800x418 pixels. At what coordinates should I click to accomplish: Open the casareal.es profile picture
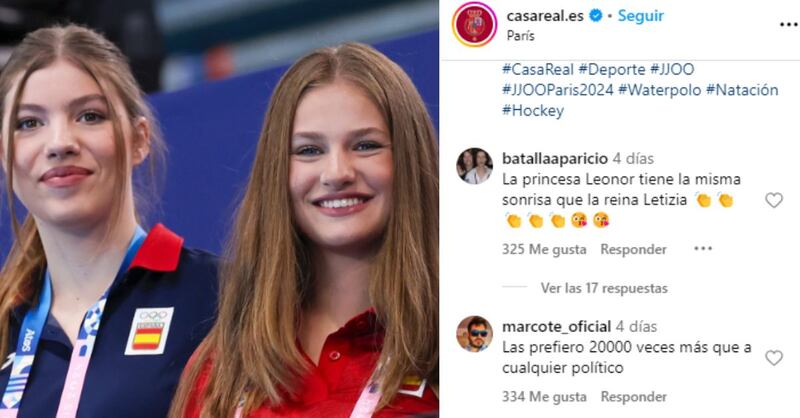474,24
